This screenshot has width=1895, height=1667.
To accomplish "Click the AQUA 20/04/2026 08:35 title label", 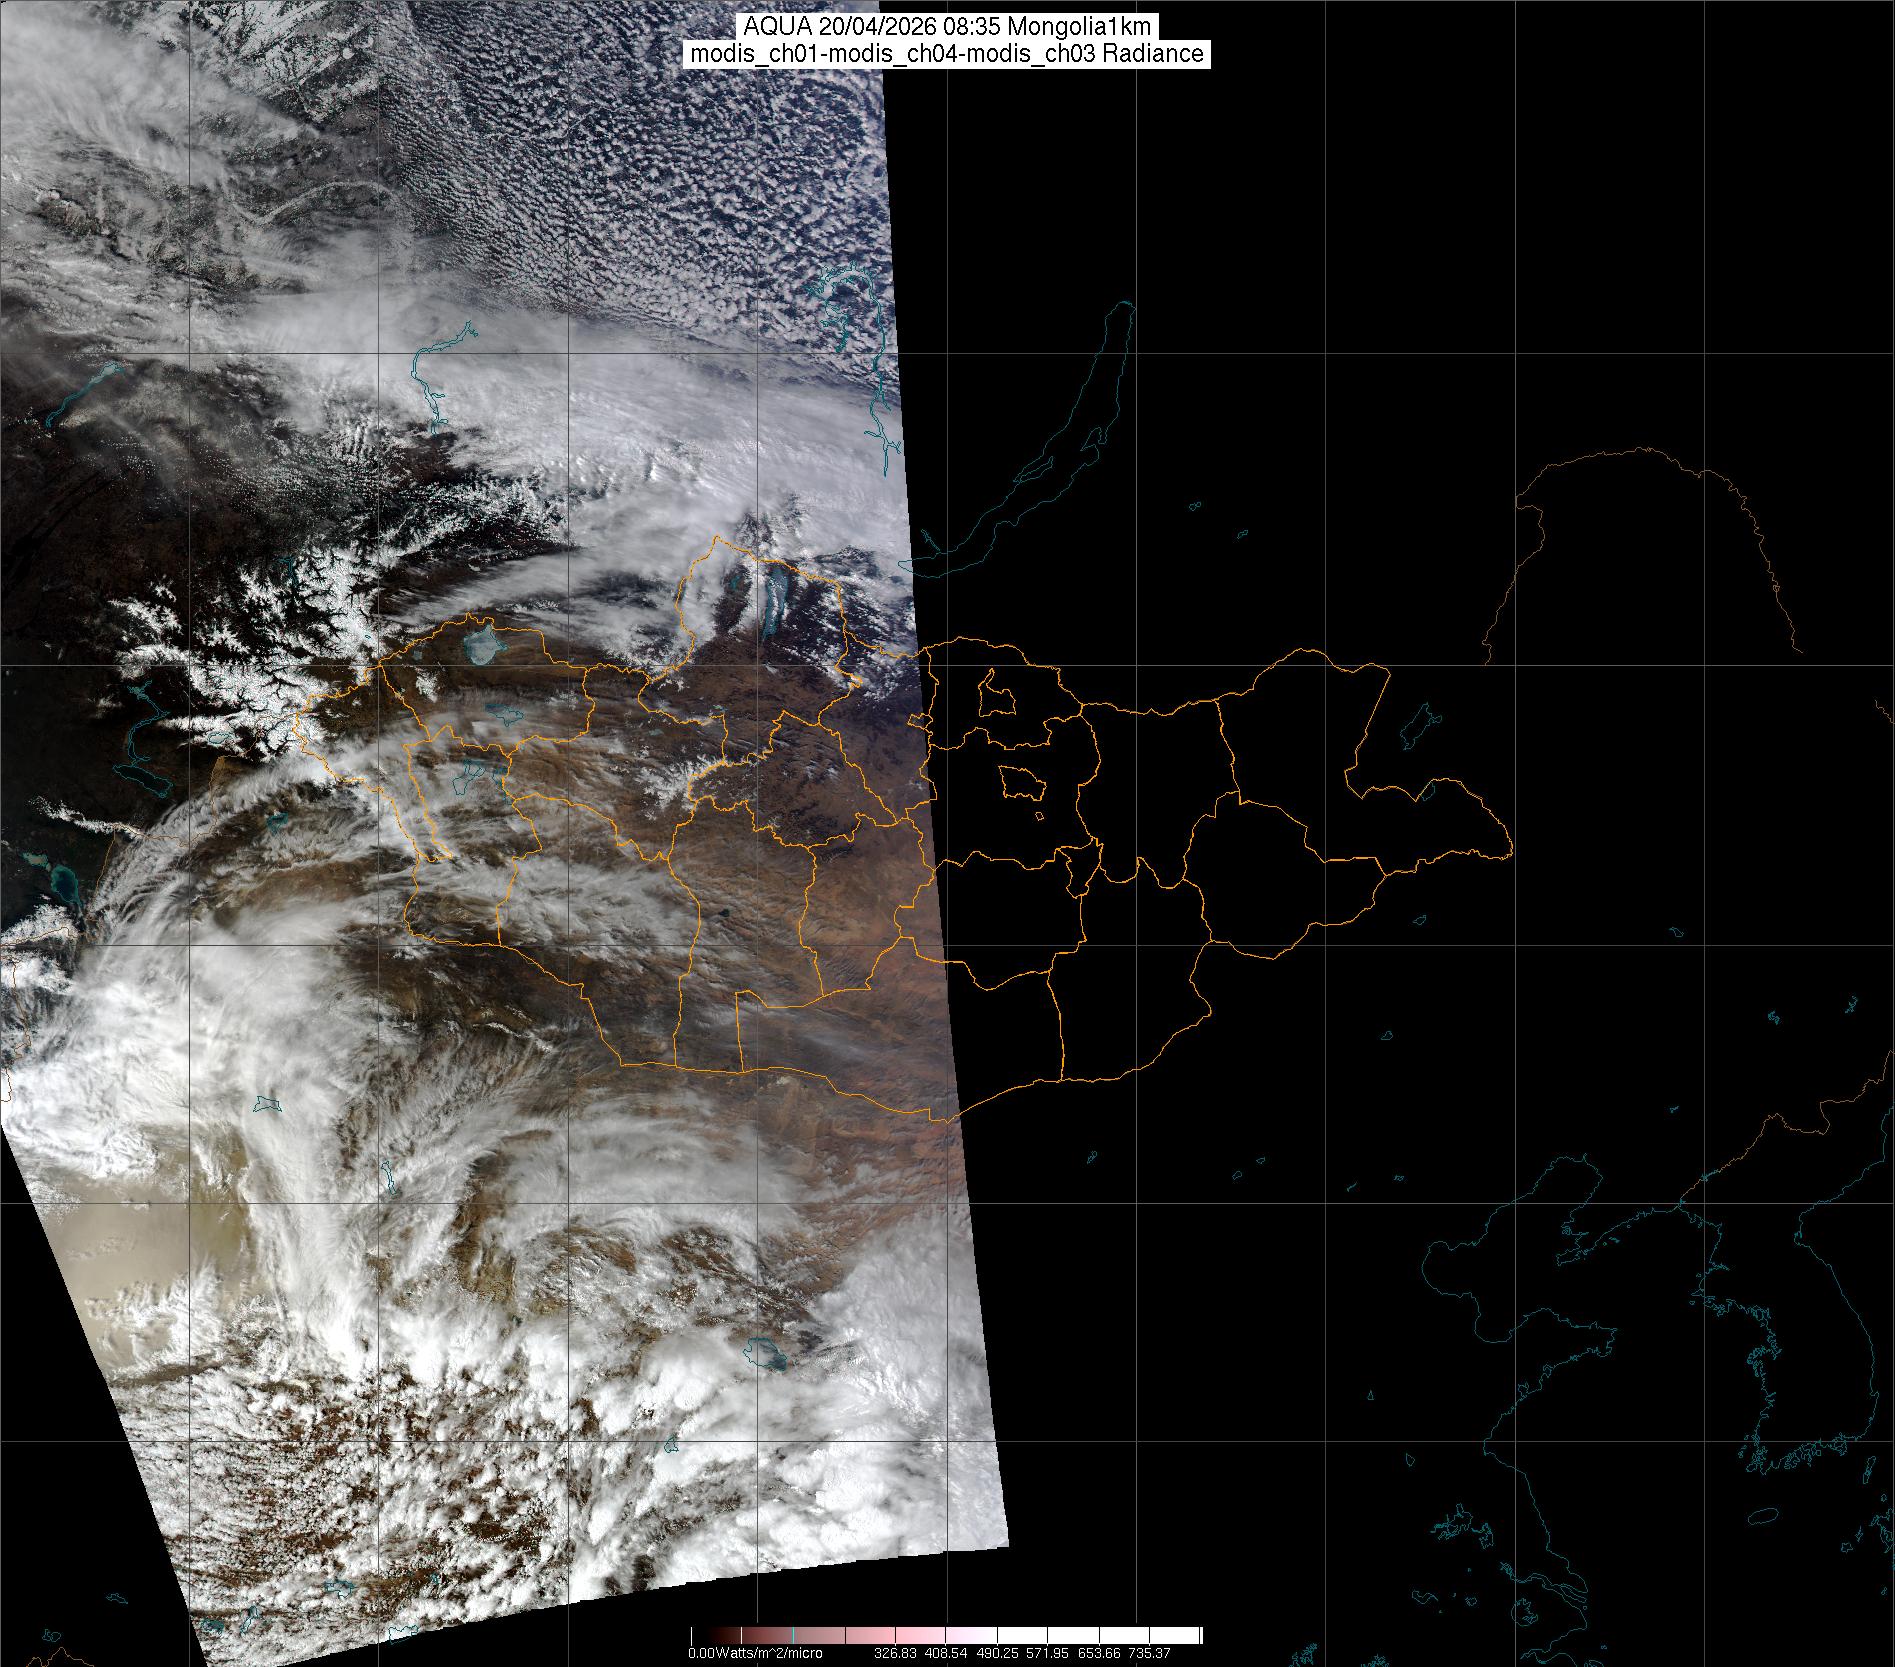I will pyautogui.click(x=946, y=27).
